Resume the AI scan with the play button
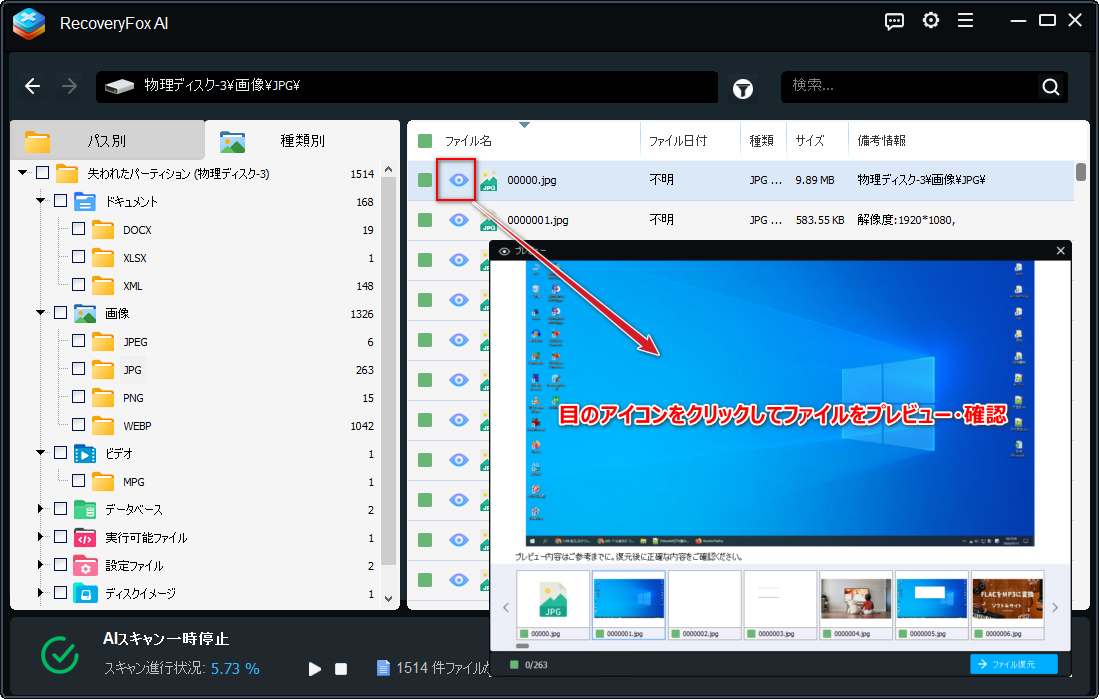The image size is (1099, 699). point(315,669)
